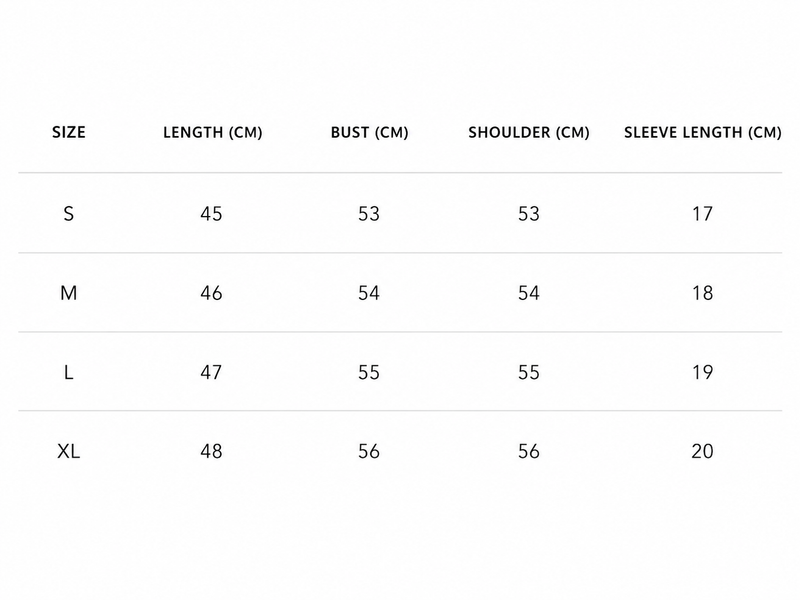Click the length value 45
The image size is (800, 600).
pyautogui.click(x=211, y=214)
